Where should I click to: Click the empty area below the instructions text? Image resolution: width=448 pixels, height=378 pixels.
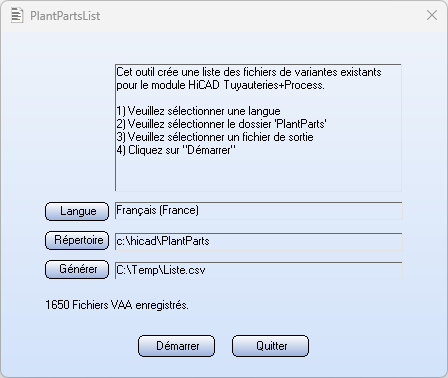[x=258, y=173]
